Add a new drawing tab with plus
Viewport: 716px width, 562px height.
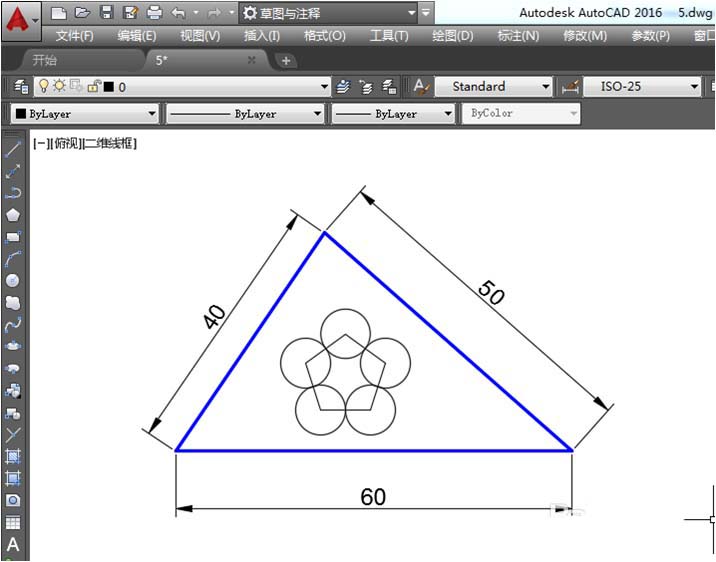pos(286,60)
